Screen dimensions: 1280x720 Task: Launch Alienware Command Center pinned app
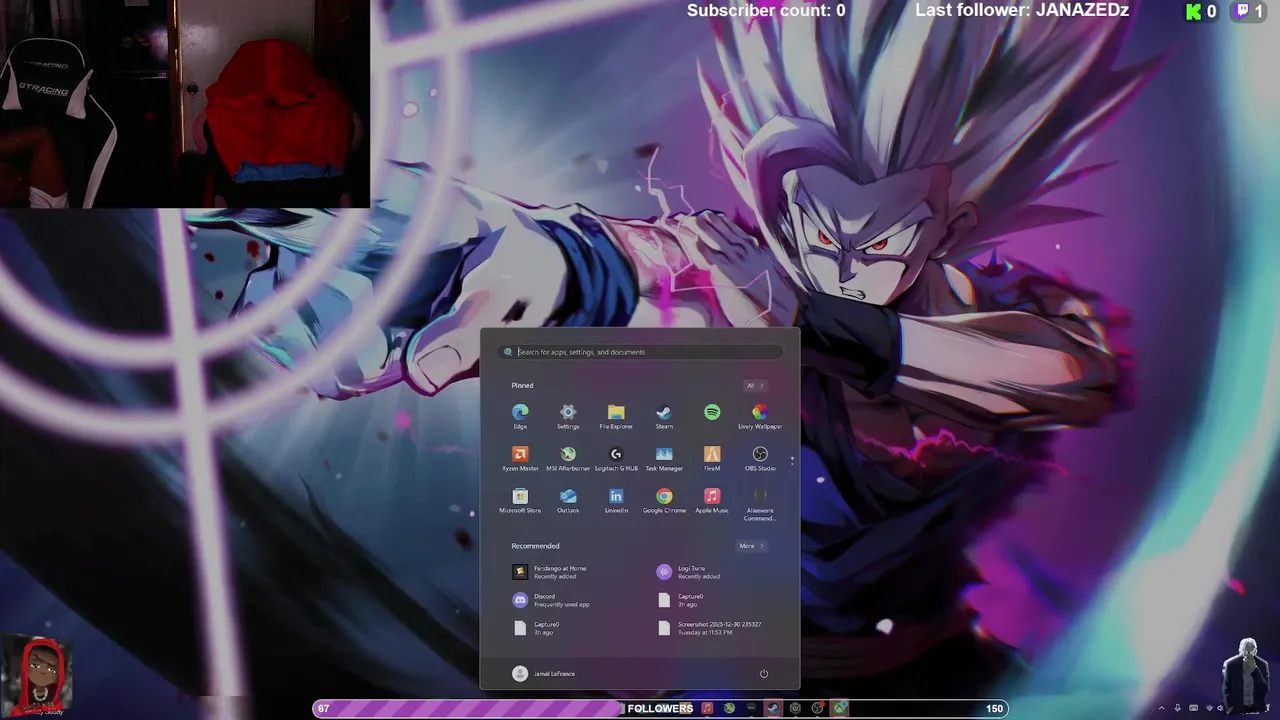[x=760, y=504]
